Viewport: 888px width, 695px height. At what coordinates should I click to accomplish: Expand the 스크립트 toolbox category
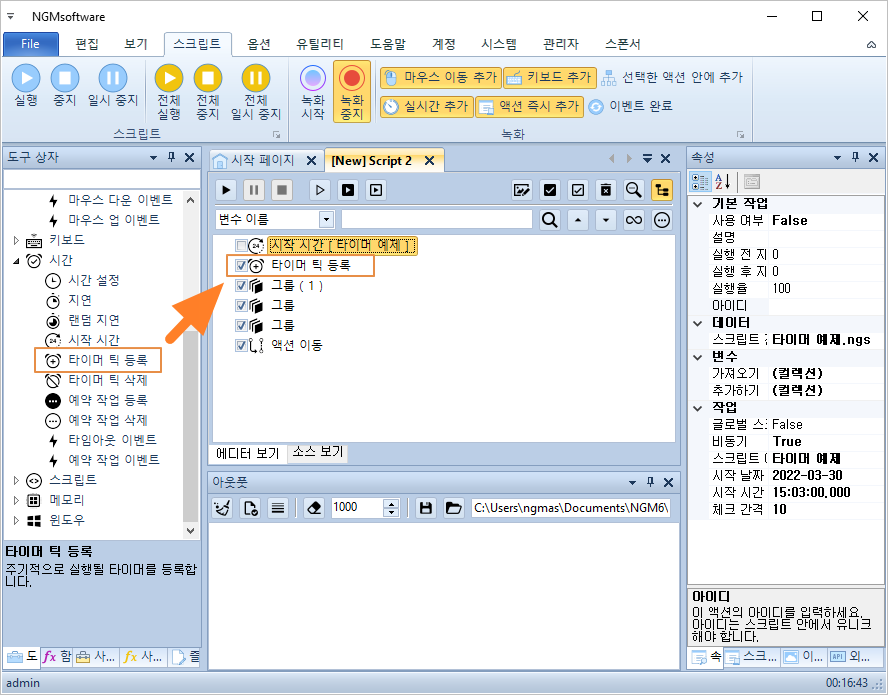coord(16,480)
